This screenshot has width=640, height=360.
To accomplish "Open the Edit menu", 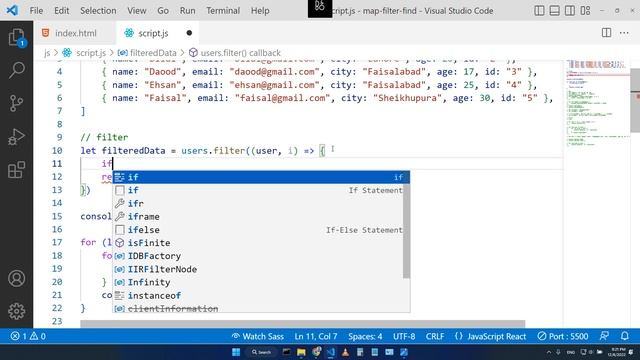I will tap(62, 11).
